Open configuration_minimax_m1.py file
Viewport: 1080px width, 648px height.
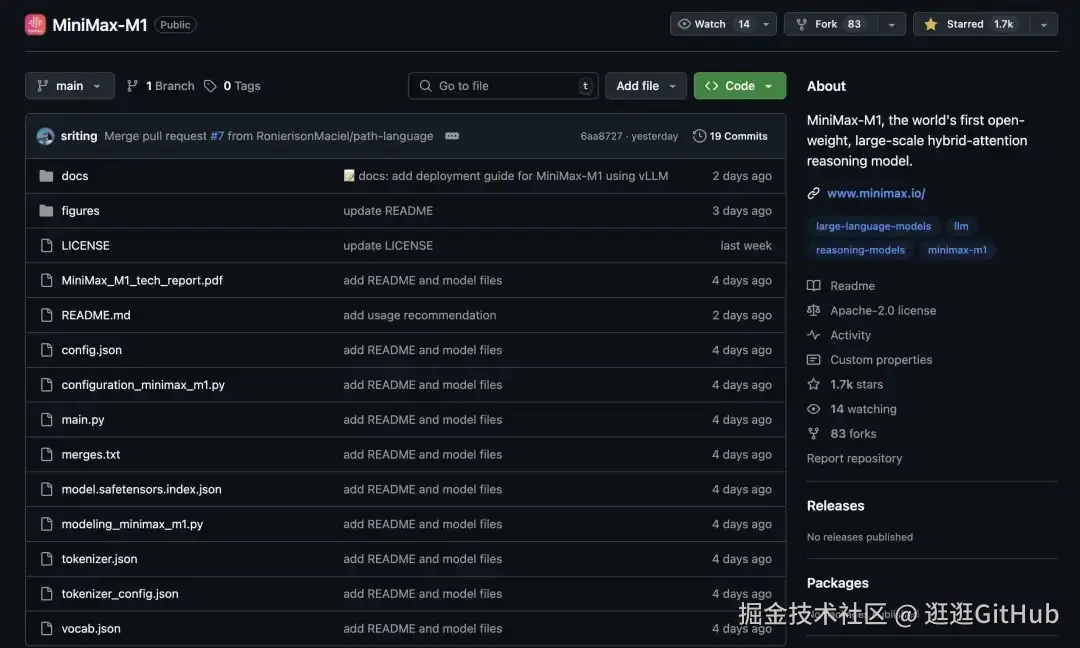point(143,385)
